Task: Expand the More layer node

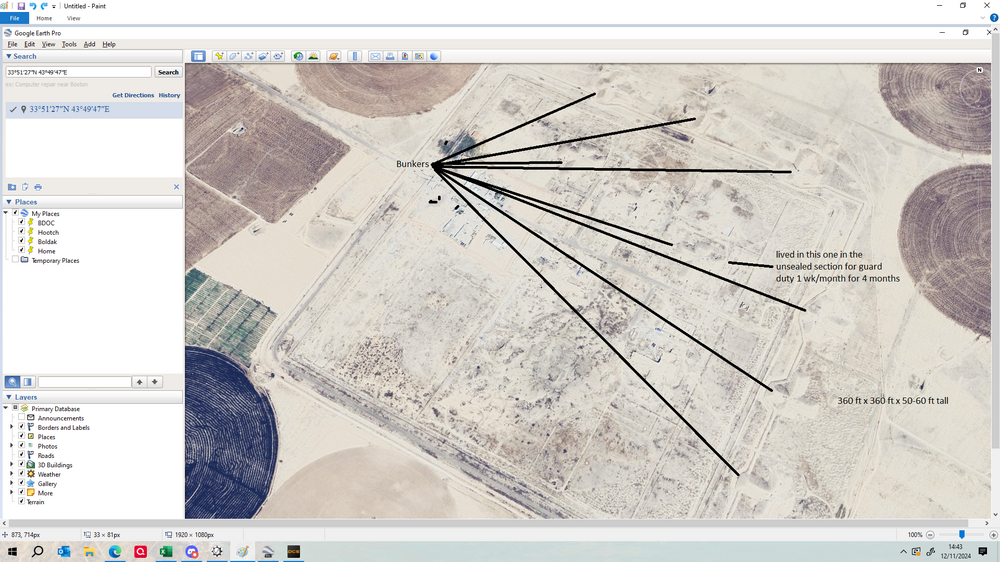Action: pyautogui.click(x=11, y=492)
